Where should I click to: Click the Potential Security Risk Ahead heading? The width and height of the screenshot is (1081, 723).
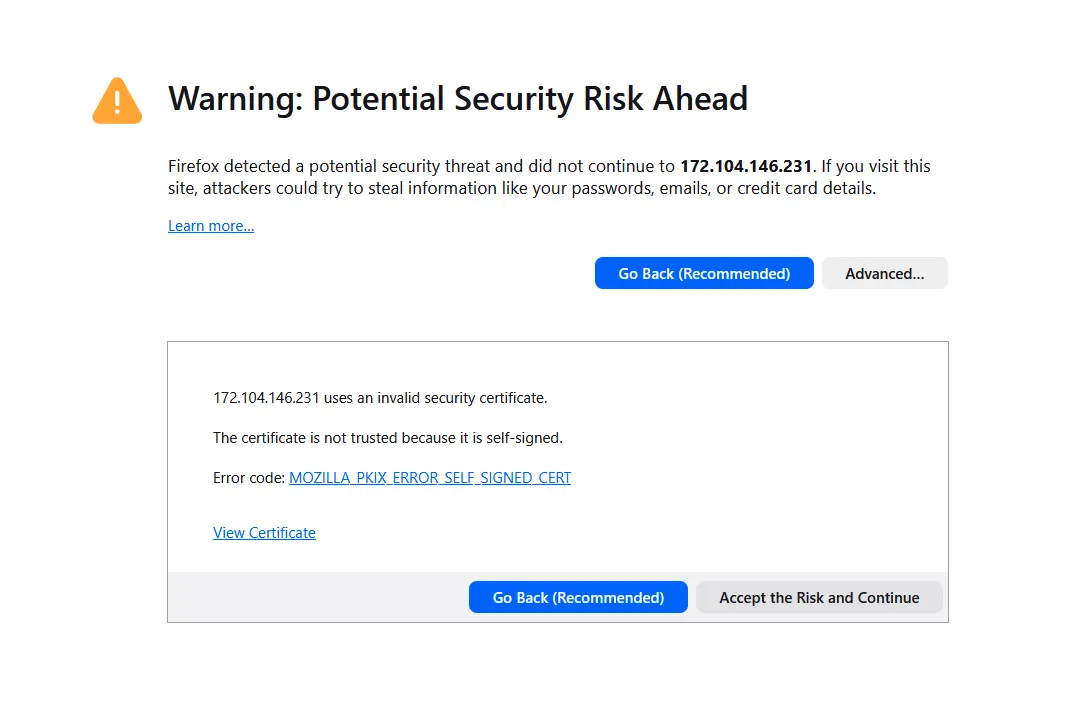[530, 99]
